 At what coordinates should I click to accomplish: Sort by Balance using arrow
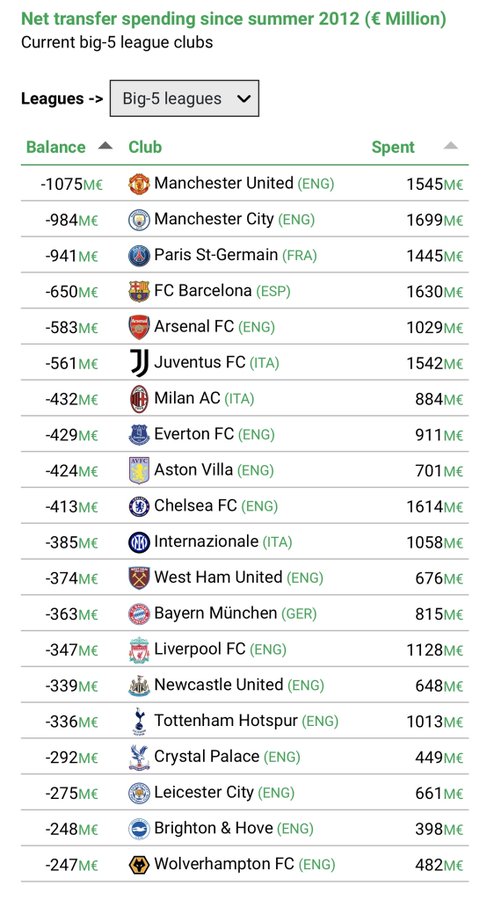[105, 146]
